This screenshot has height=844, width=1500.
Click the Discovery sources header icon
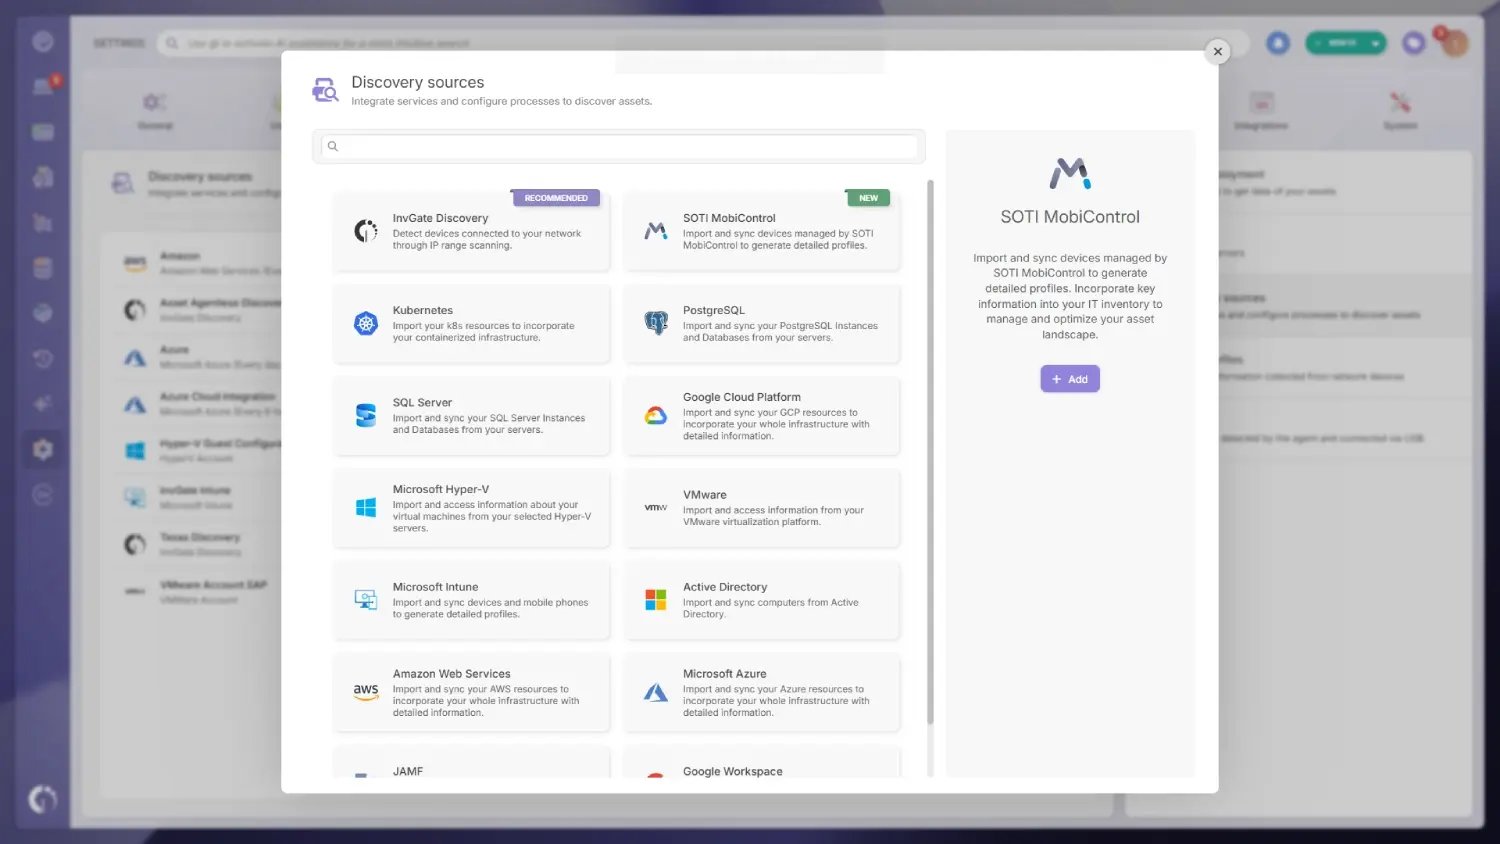click(x=325, y=90)
